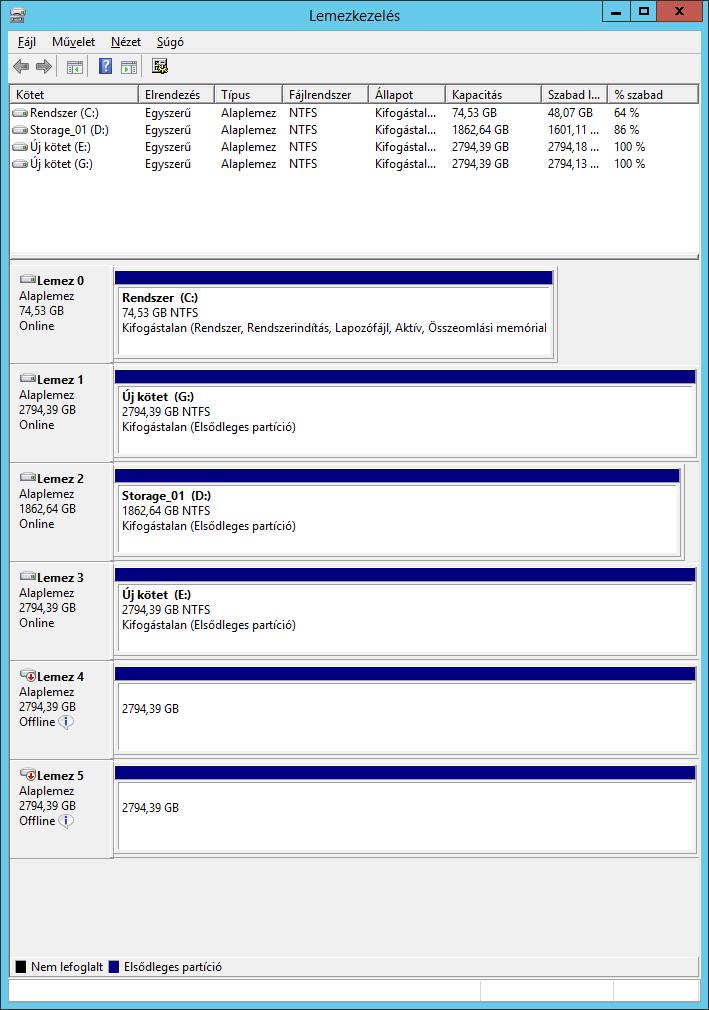The height and width of the screenshot is (1010, 709).
Task: Open the Súgó menu
Action: click(x=170, y=42)
